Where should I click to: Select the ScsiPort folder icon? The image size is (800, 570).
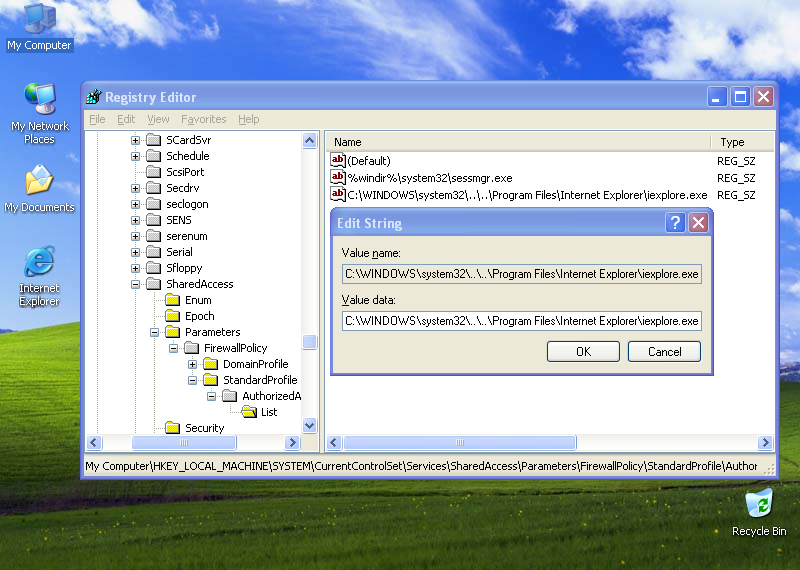[x=154, y=172]
